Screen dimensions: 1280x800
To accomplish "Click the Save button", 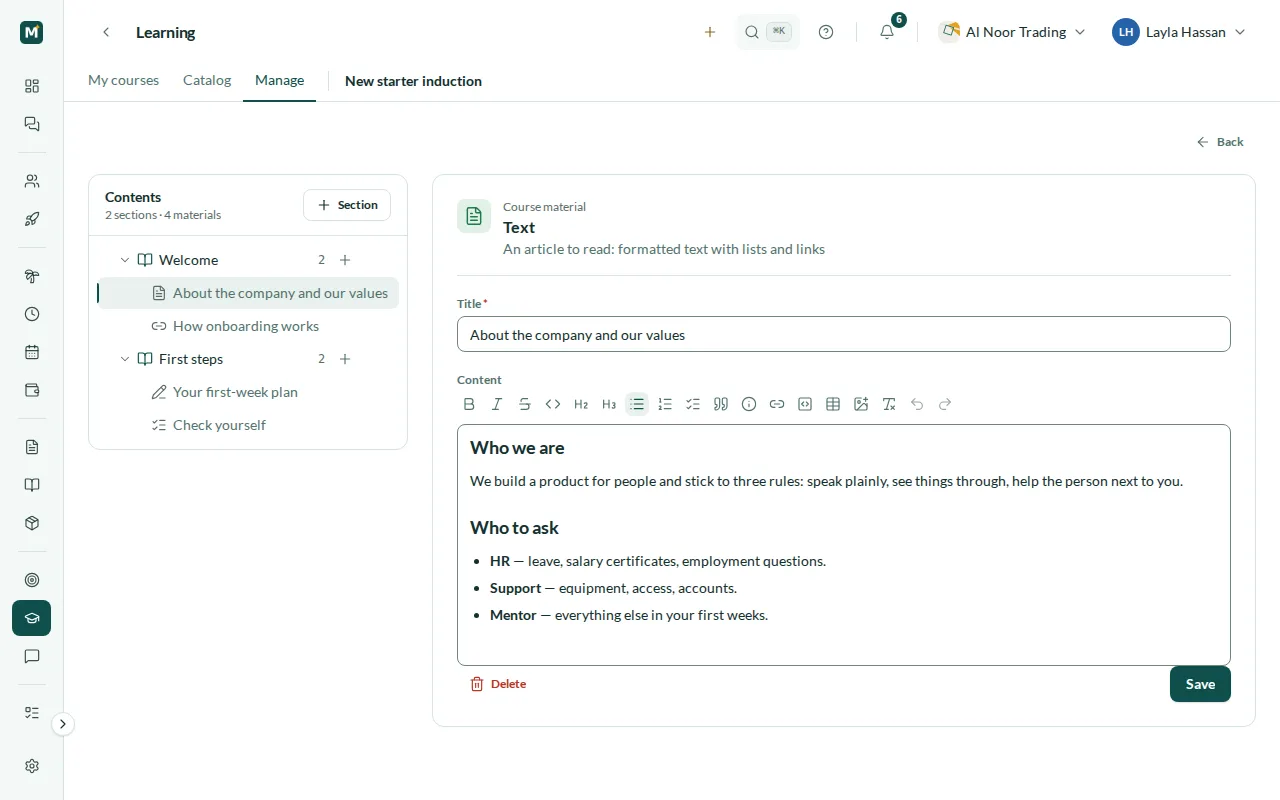I will point(1200,684).
